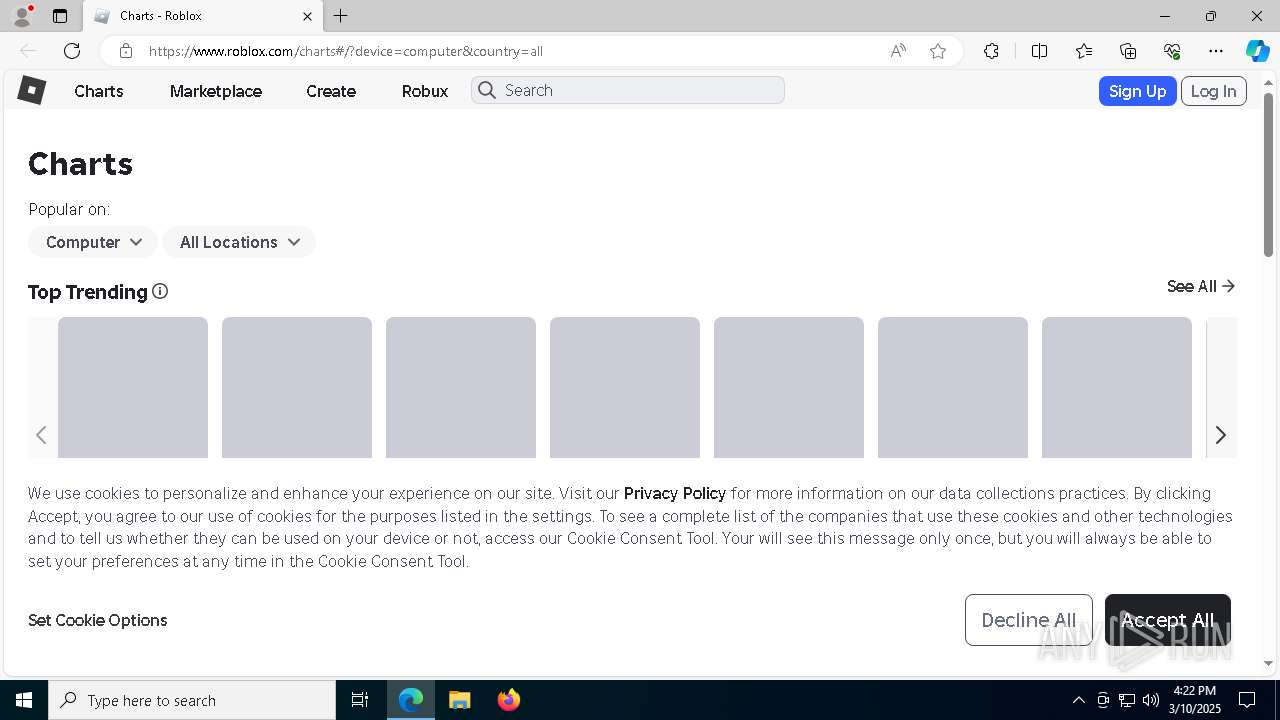Click the carousel previous arrow
The width and height of the screenshot is (1280, 720).
pos(41,435)
